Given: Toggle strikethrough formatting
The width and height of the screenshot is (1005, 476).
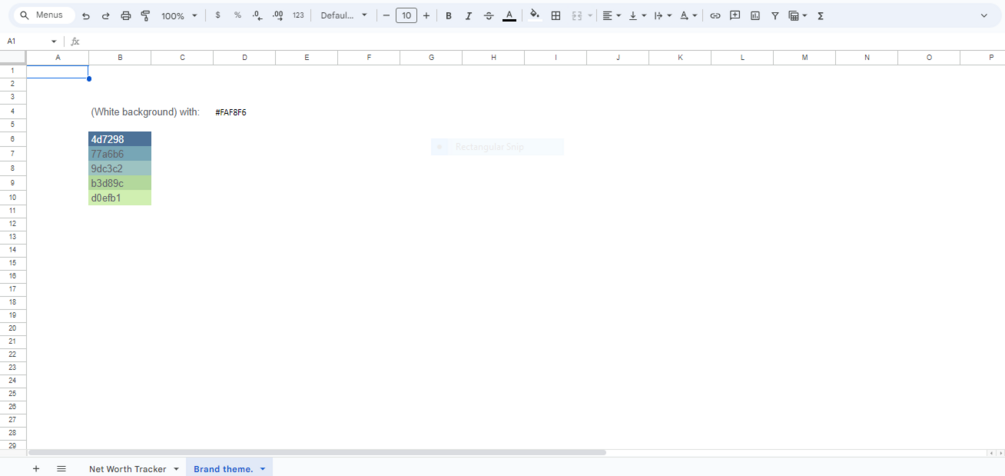Looking at the screenshot, I should tap(489, 16).
